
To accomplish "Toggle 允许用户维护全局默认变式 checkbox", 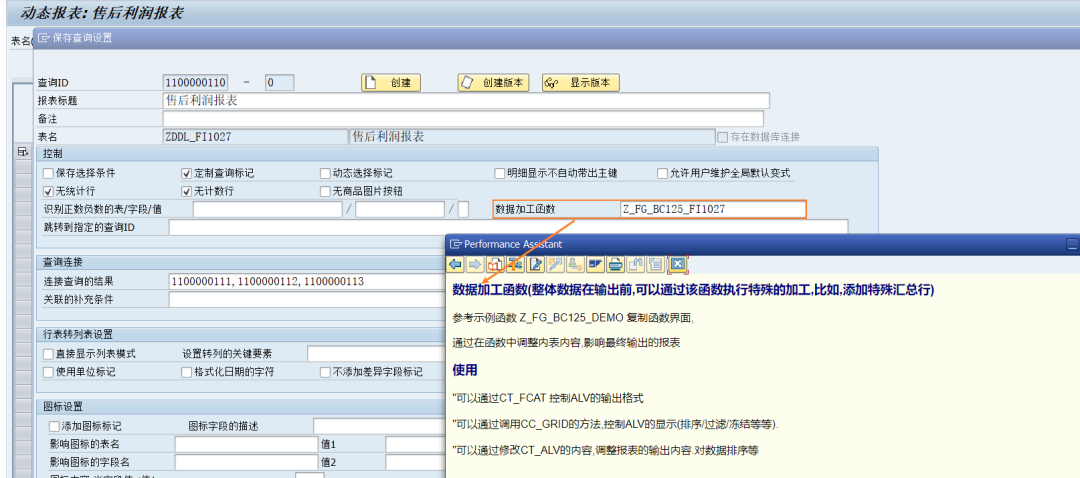I will (x=663, y=174).
